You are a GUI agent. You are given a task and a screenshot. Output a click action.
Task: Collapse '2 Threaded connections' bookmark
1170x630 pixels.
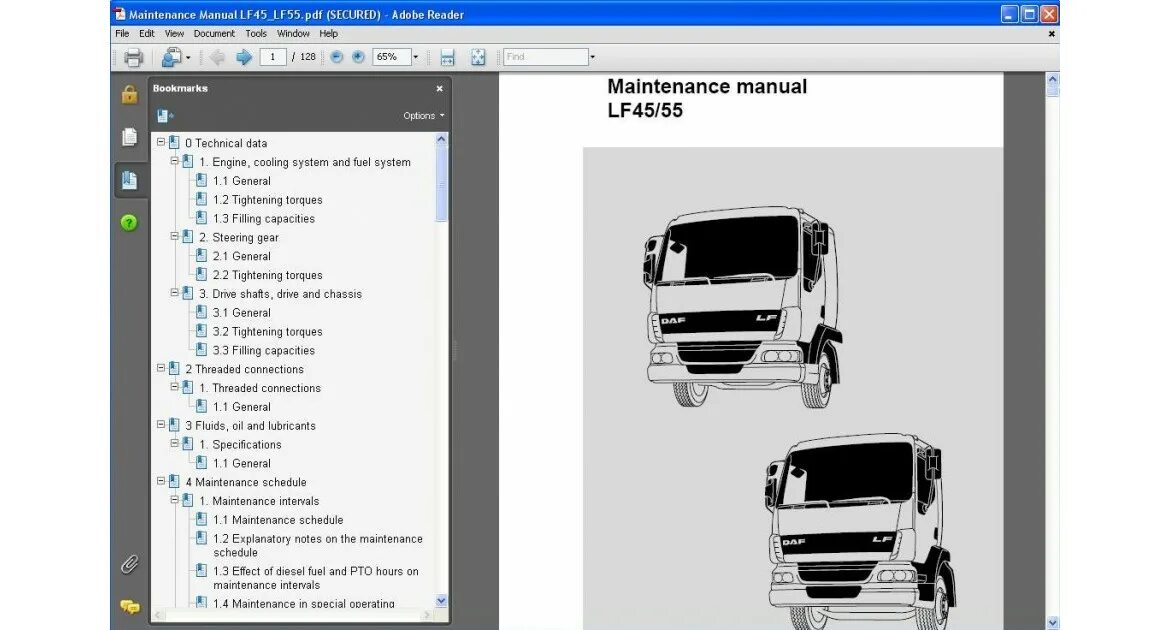160,368
